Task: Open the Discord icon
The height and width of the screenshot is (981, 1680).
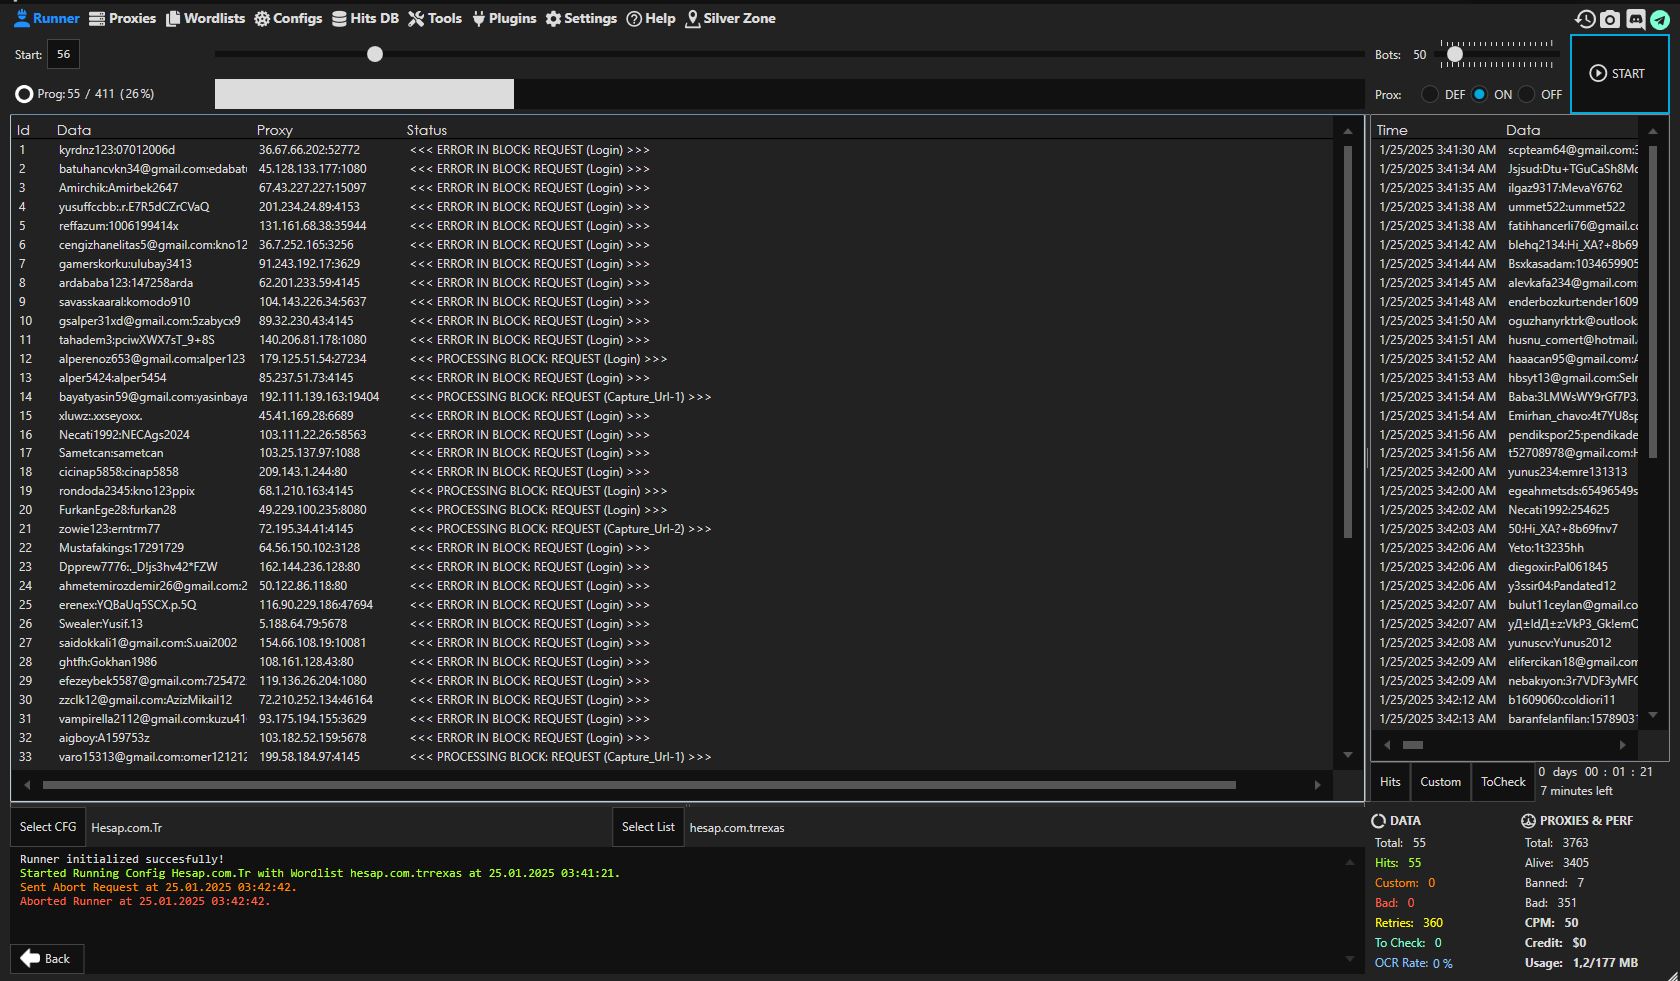Action: point(1636,19)
